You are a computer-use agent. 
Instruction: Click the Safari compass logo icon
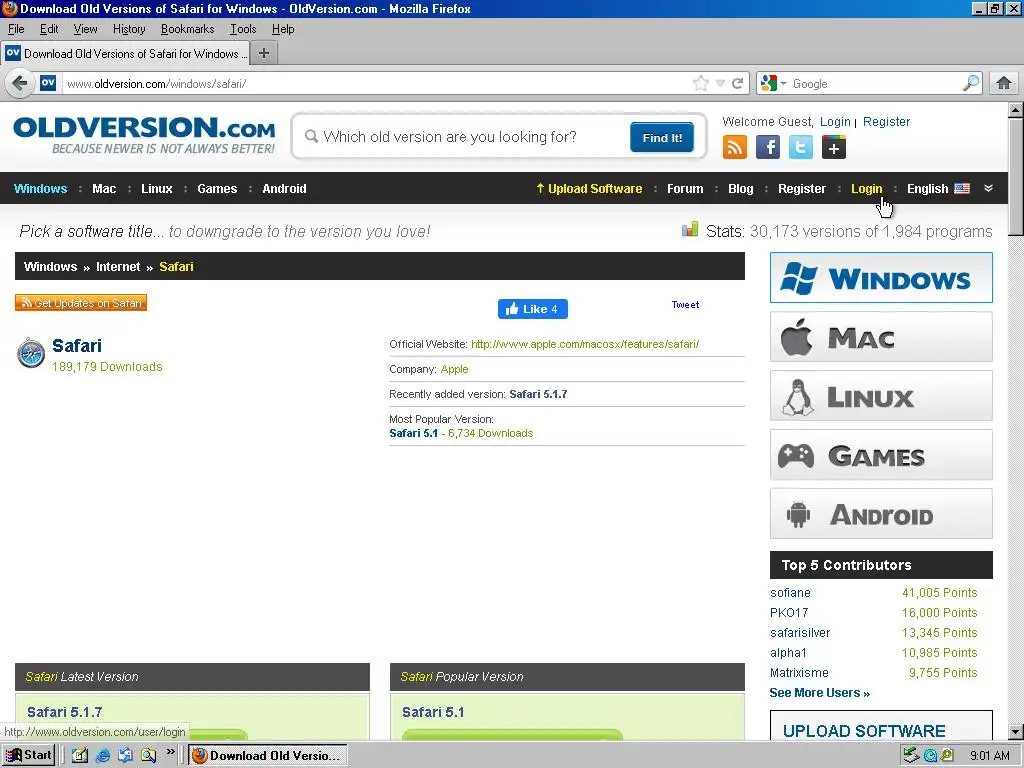click(31, 353)
